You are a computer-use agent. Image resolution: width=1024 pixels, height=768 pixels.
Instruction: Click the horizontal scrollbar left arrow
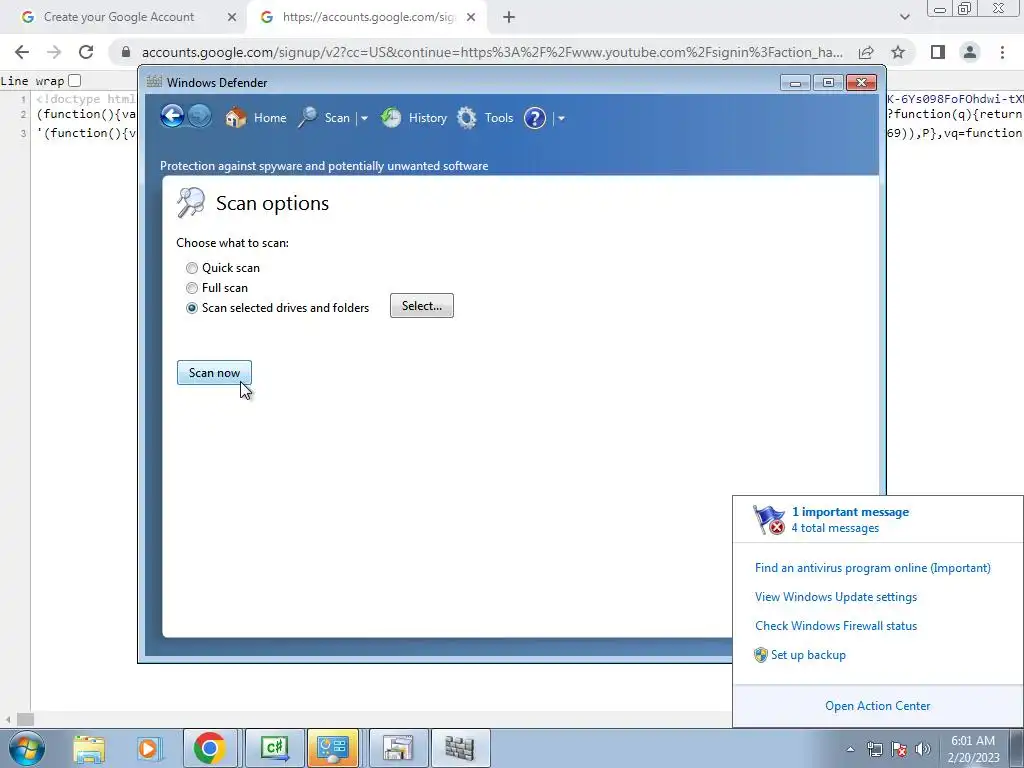[x=8, y=720]
